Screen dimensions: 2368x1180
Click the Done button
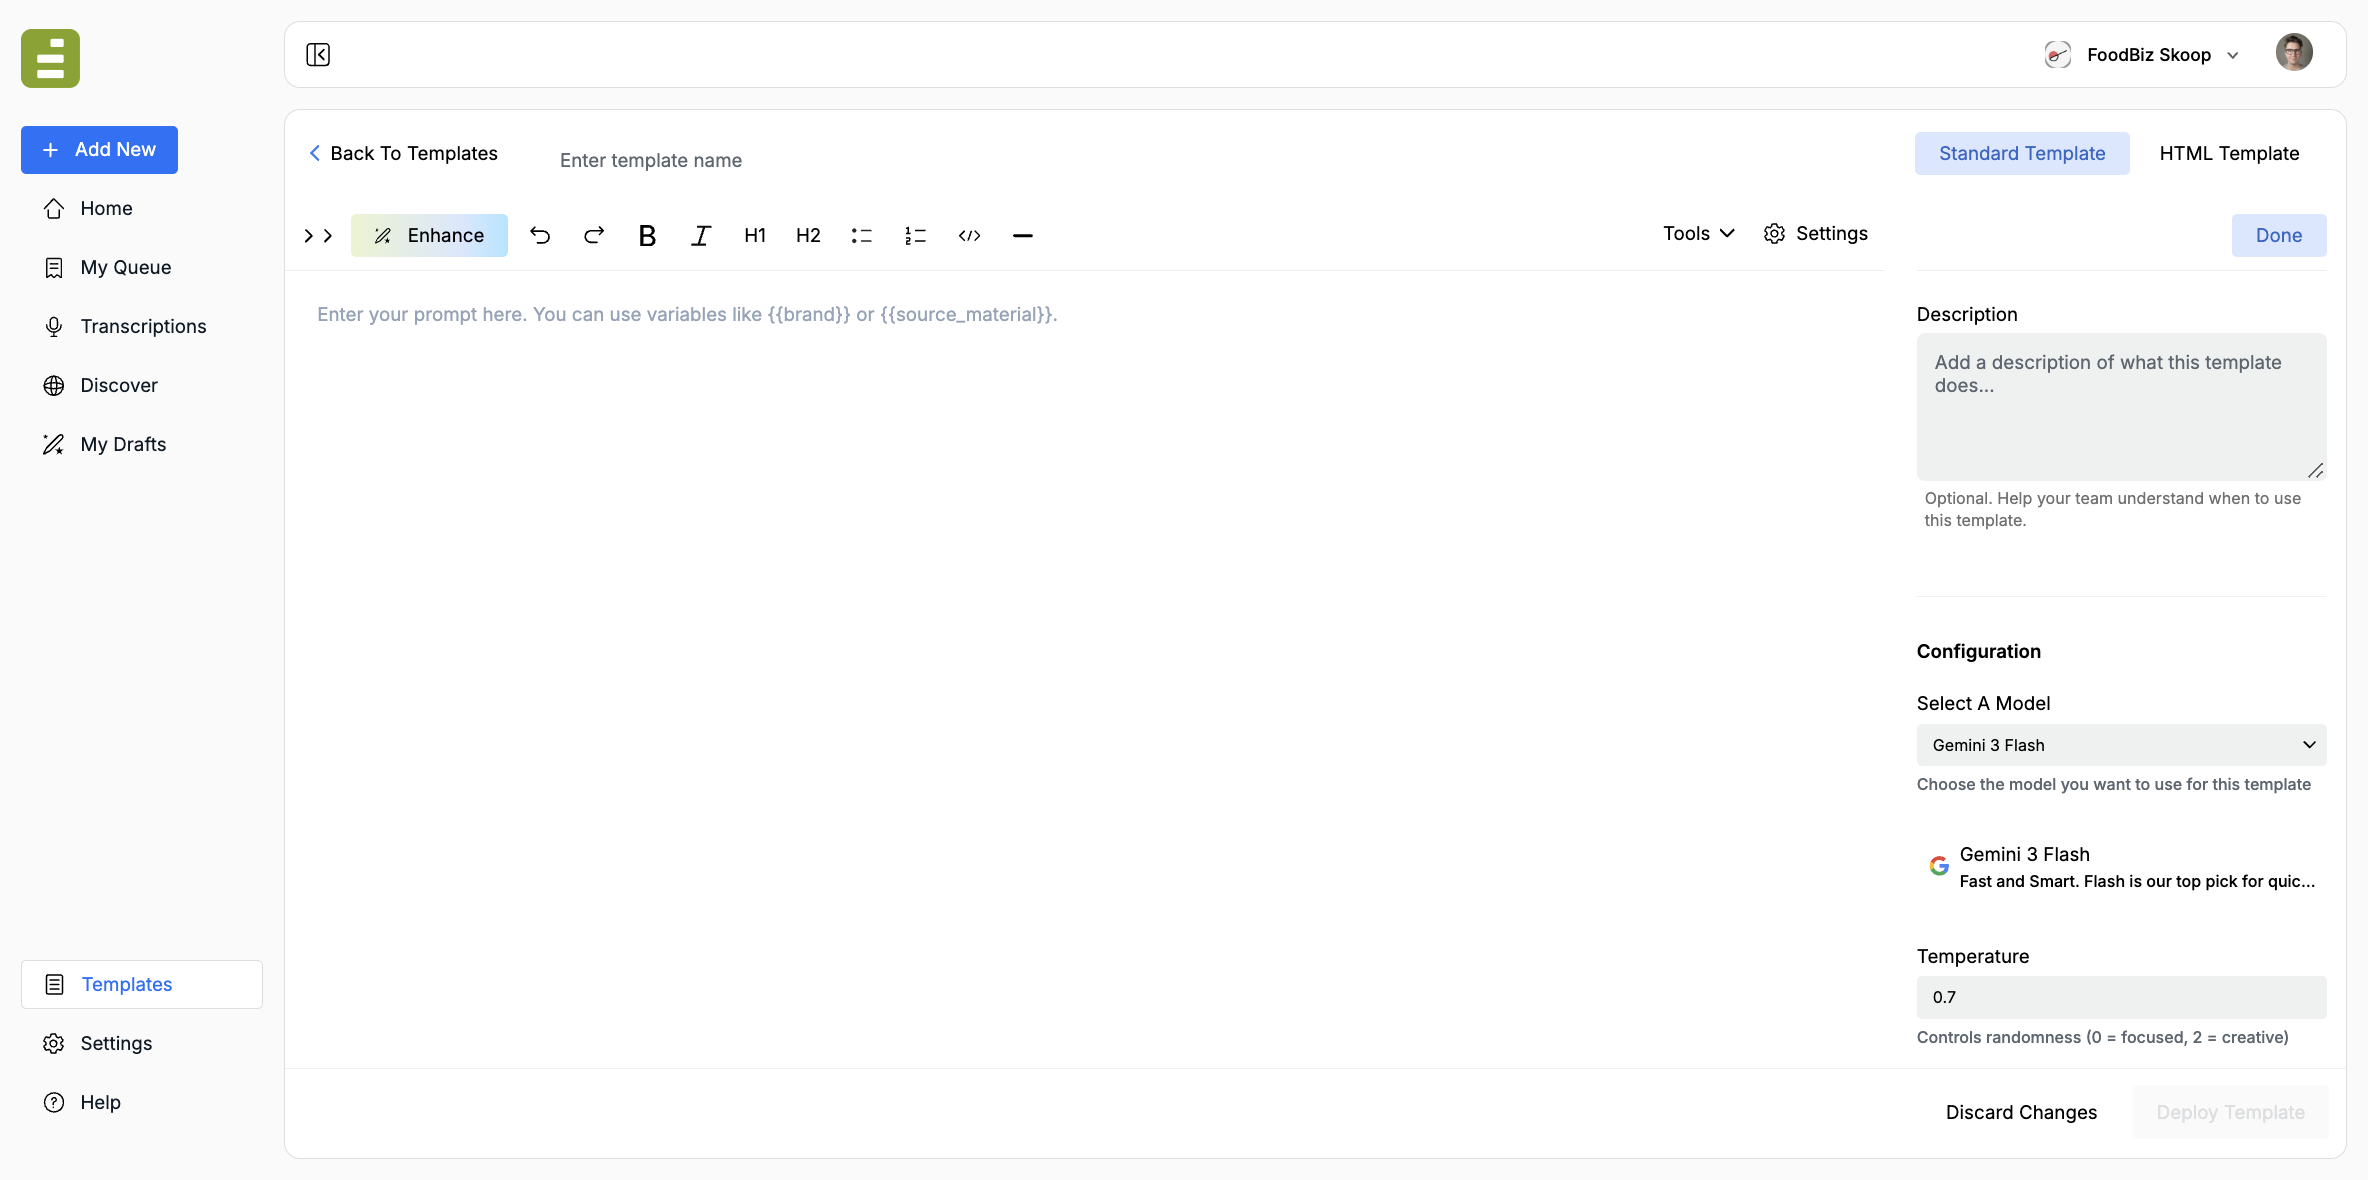(x=2279, y=235)
